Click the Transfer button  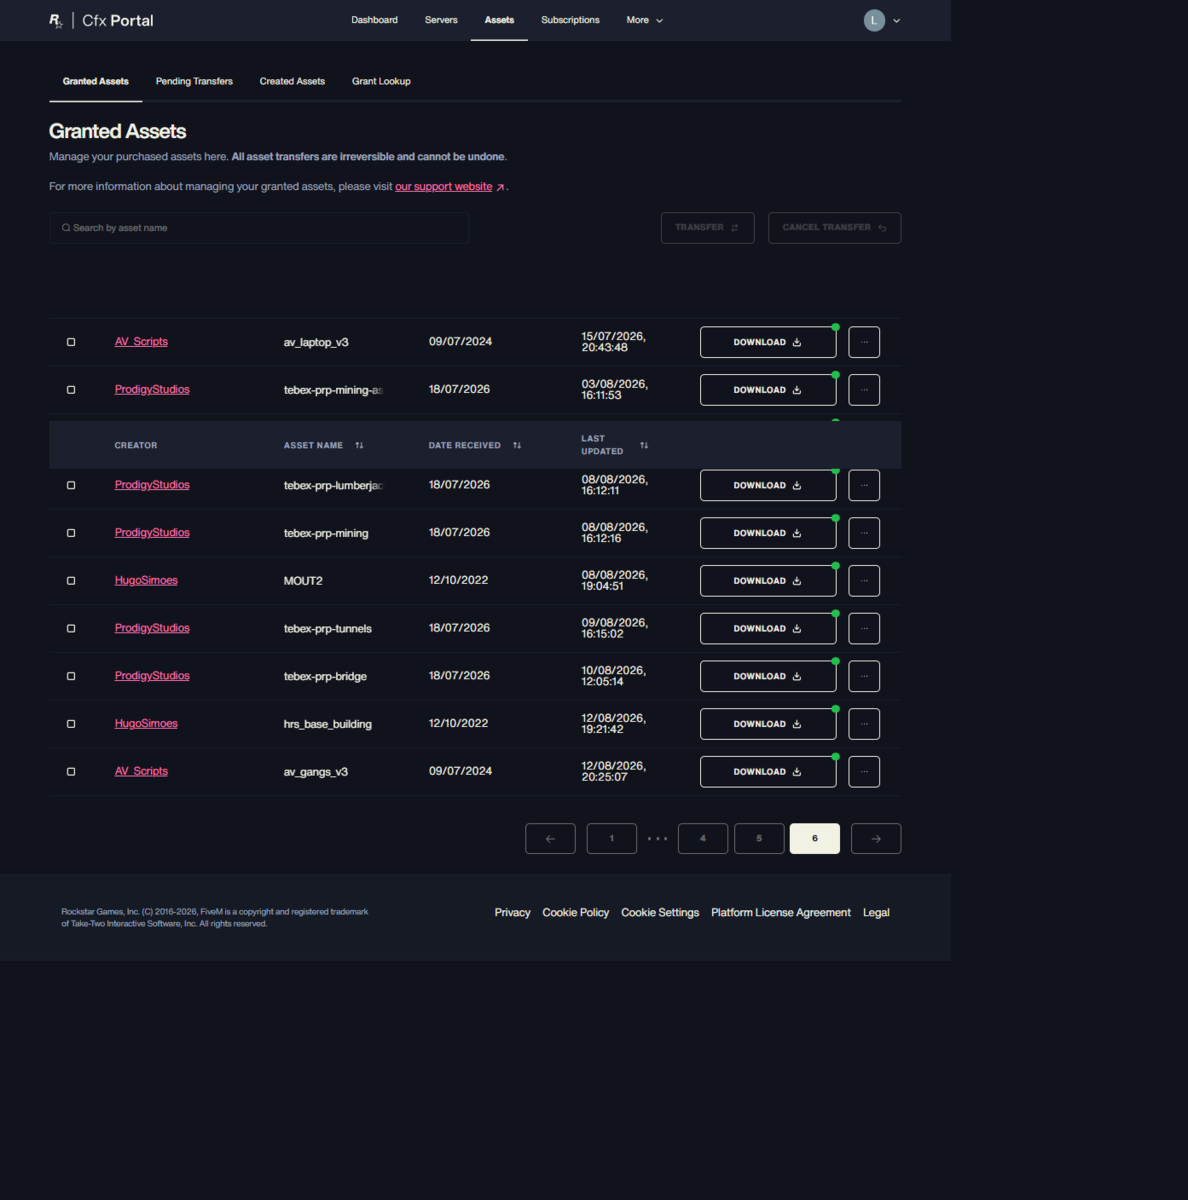point(707,228)
